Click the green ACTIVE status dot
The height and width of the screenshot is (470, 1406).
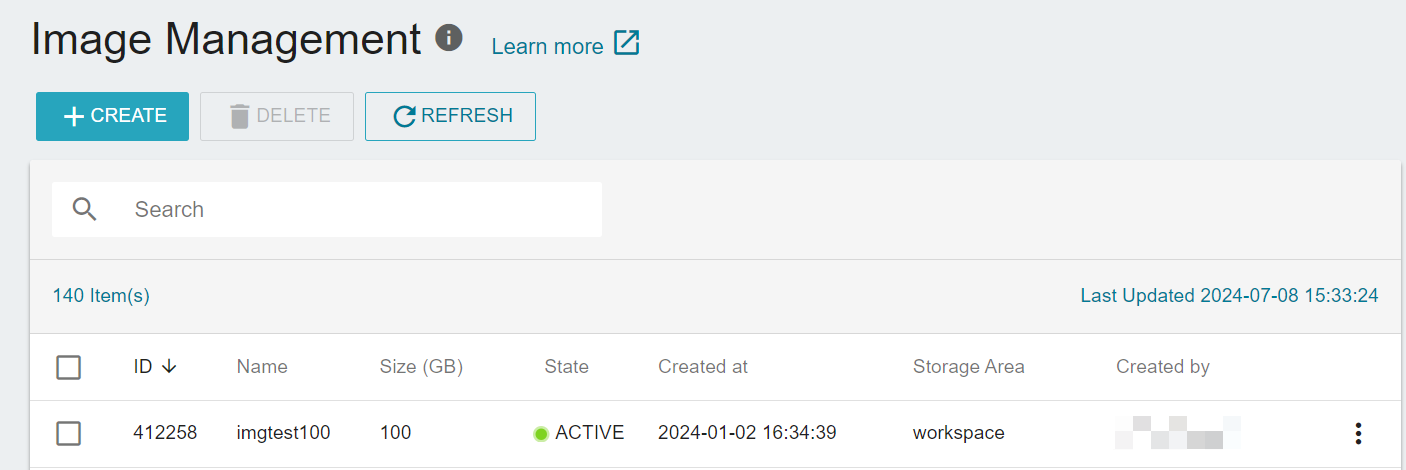541,434
